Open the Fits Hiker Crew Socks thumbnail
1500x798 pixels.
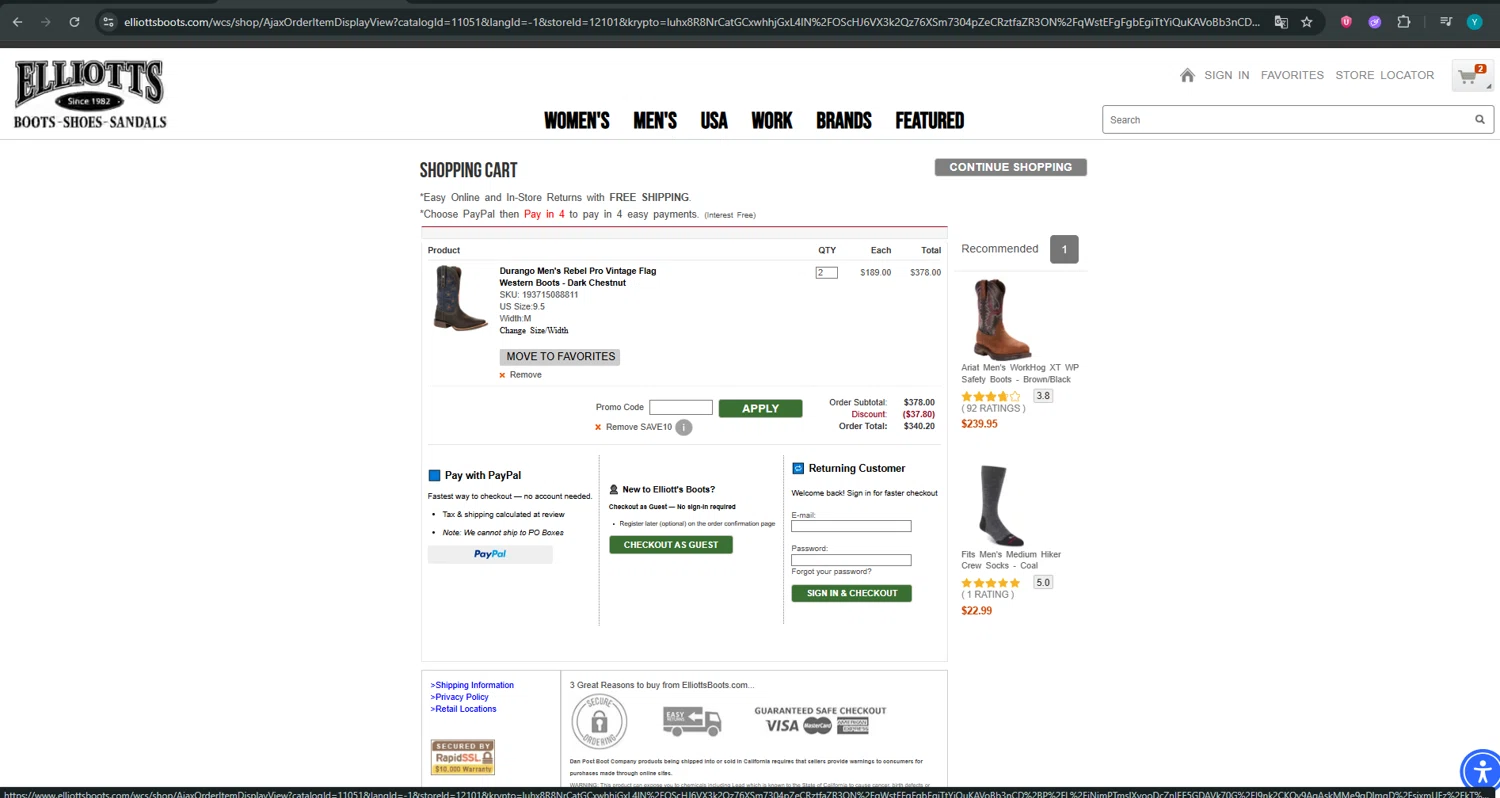[x=1002, y=505]
